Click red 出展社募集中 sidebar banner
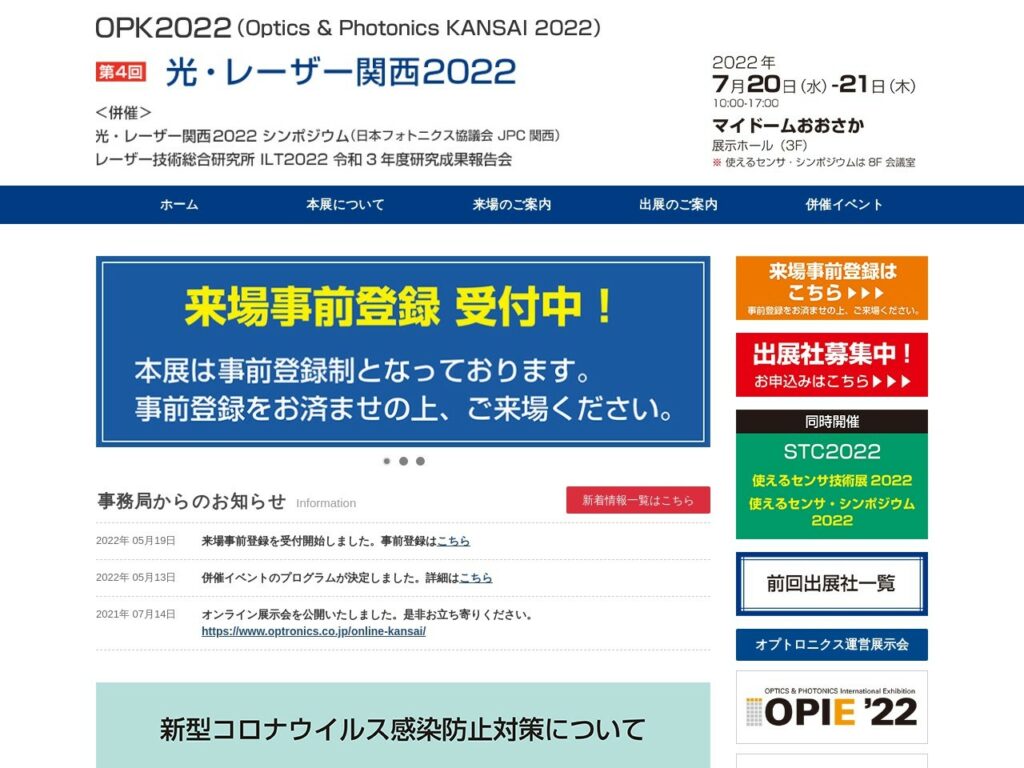The width and height of the screenshot is (1024, 768). click(x=831, y=365)
